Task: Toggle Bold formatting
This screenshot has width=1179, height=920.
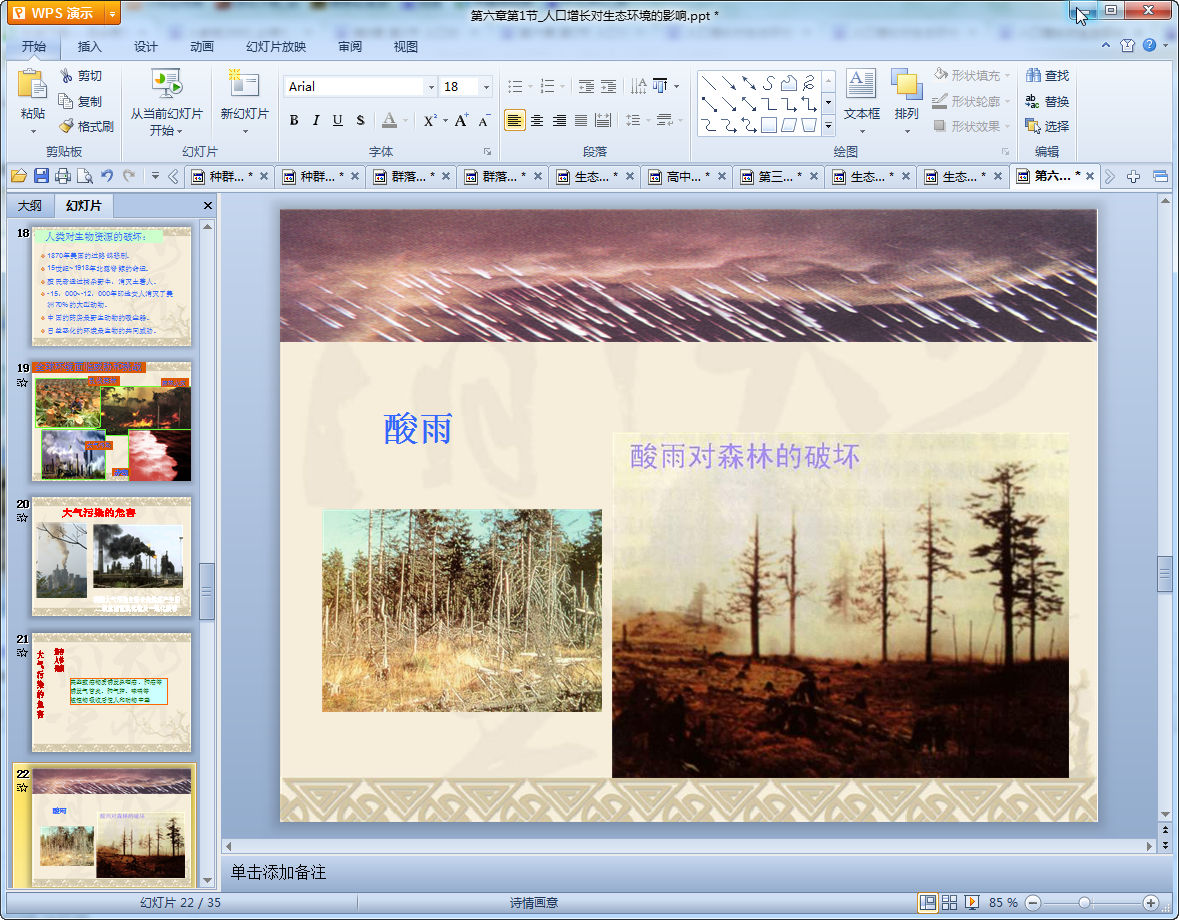Action: (x=294, y=120)
